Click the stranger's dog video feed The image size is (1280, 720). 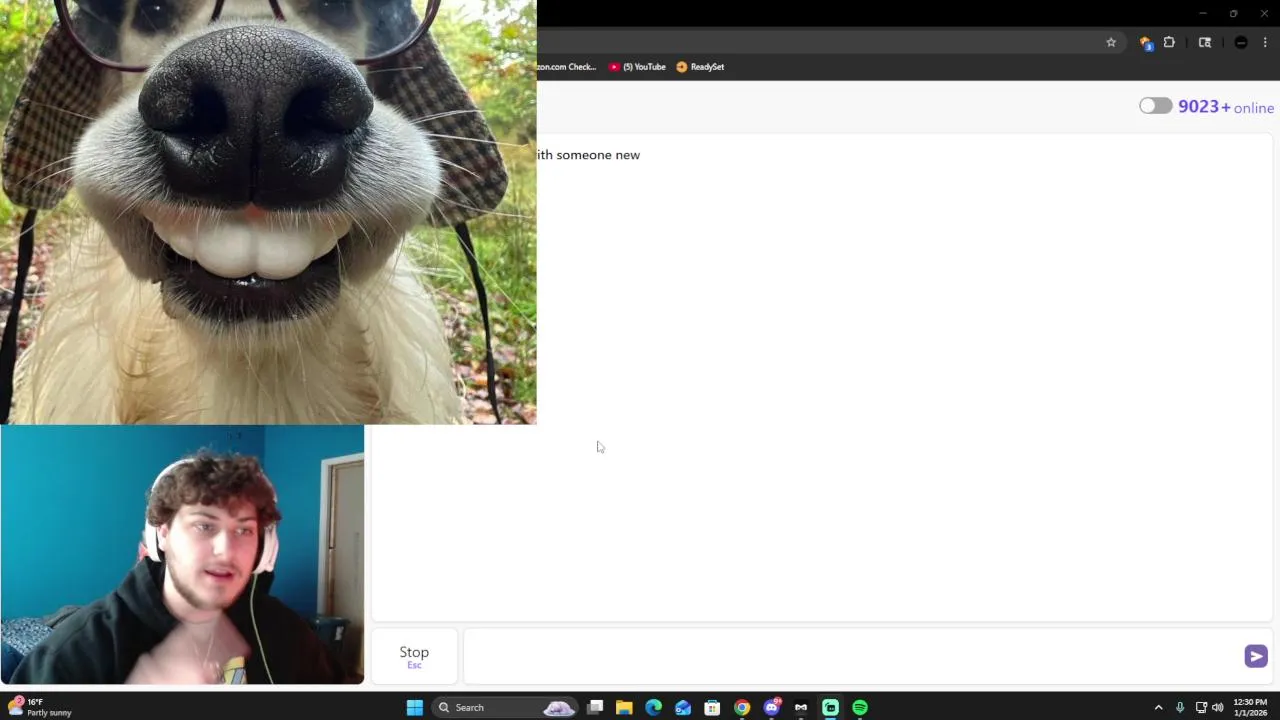268,212
